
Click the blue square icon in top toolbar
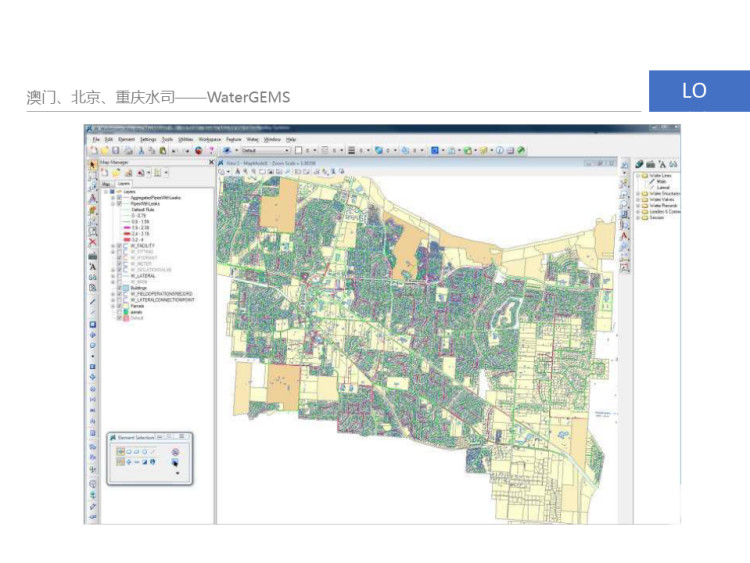(434, 151)
